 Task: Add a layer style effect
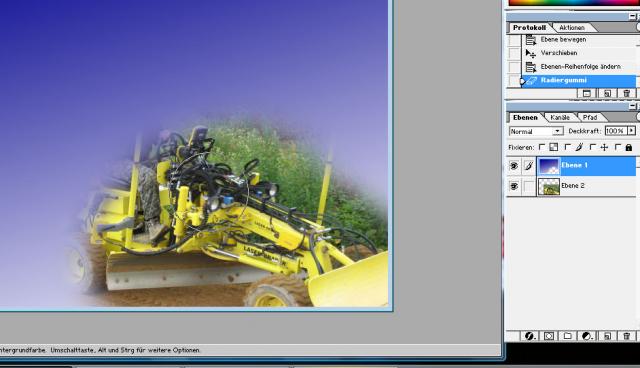tap(529, 336)
